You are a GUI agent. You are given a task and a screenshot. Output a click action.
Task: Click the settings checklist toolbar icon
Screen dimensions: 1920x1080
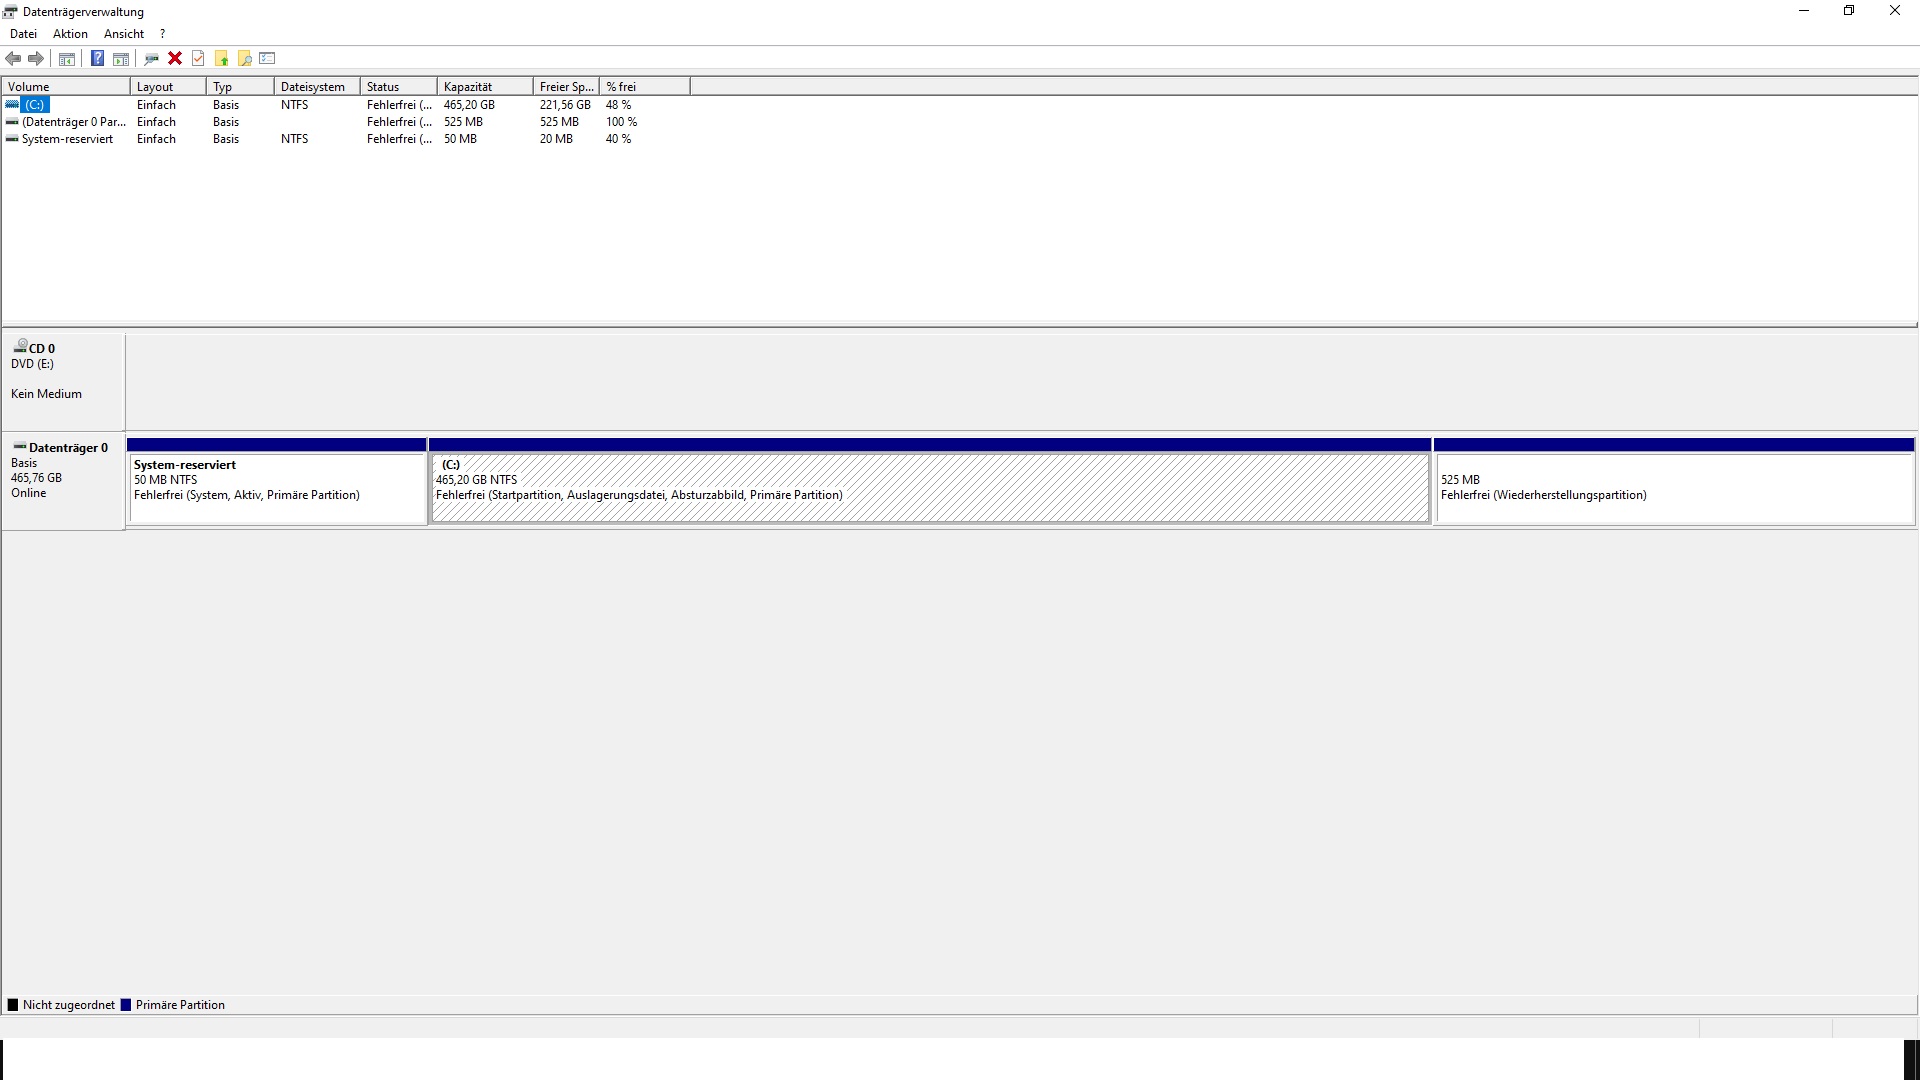pos(267,58)
